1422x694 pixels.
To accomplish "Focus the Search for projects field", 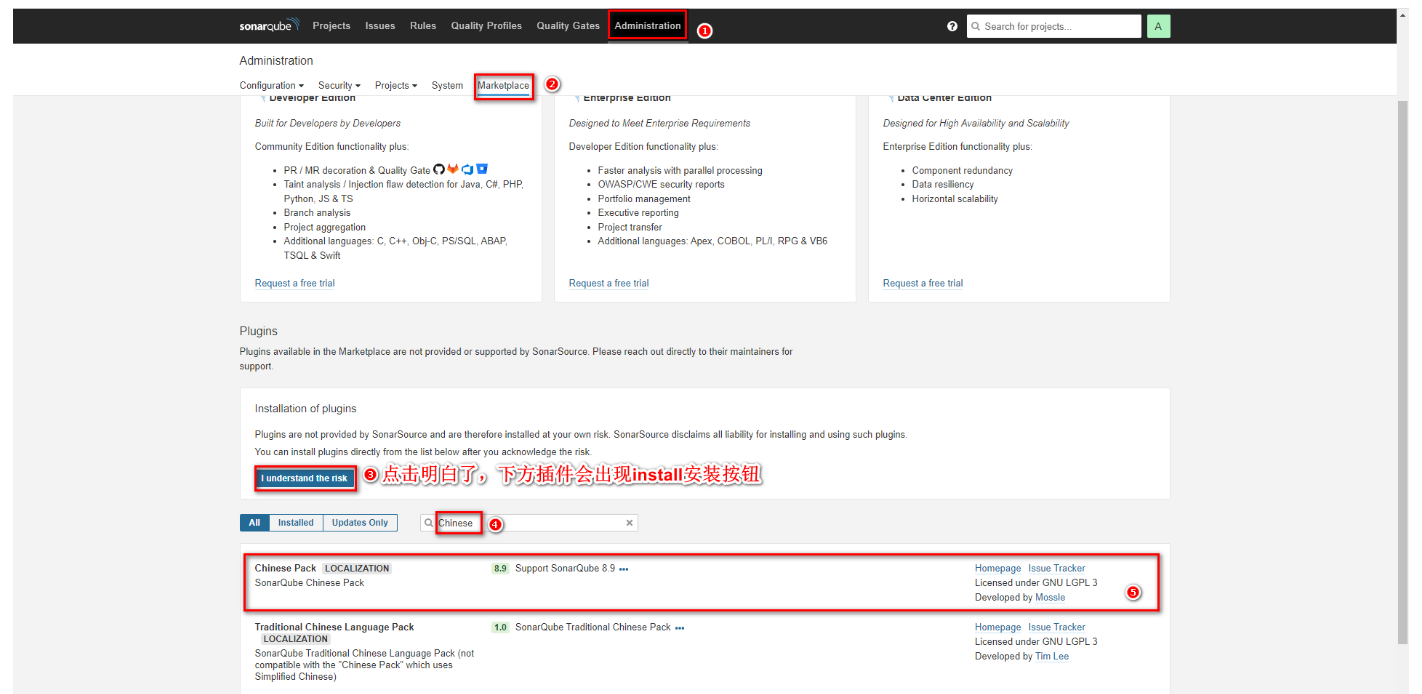I will (x=1054, y=26).
